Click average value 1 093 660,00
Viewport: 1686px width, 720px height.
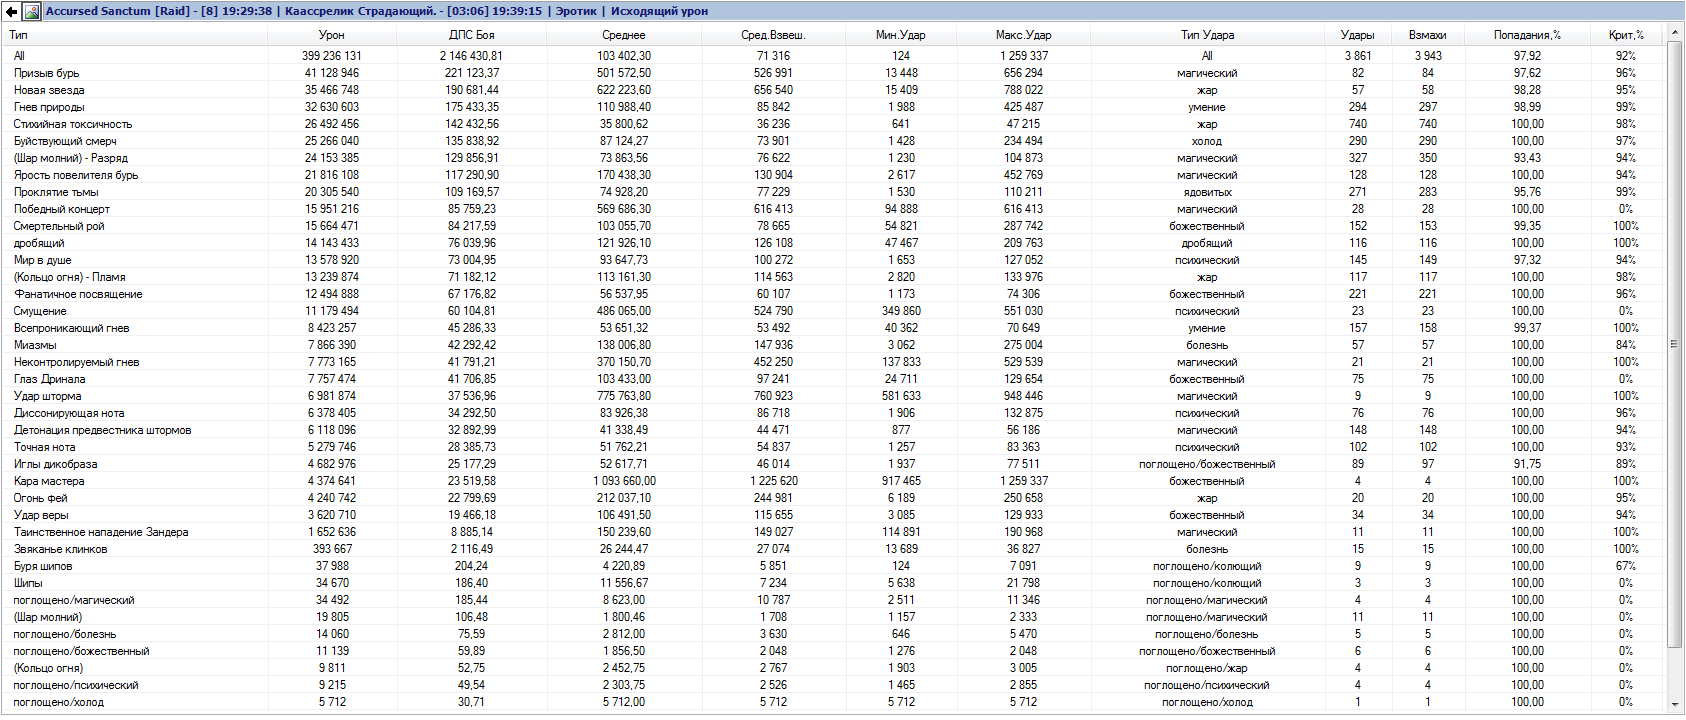tap(624, 481)
